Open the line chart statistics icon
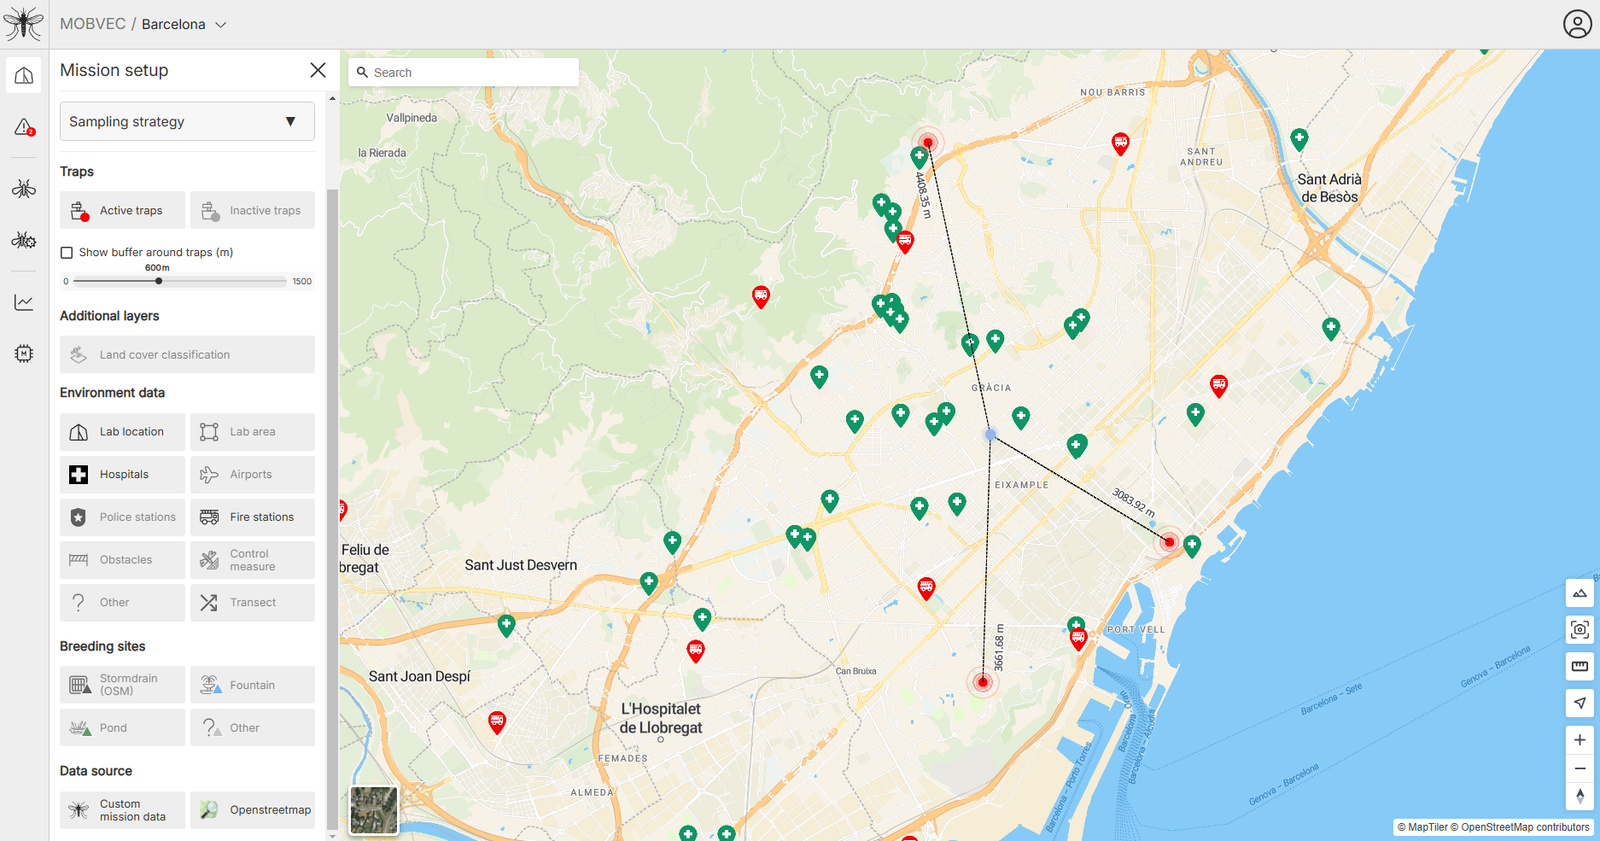 (24, 302)
